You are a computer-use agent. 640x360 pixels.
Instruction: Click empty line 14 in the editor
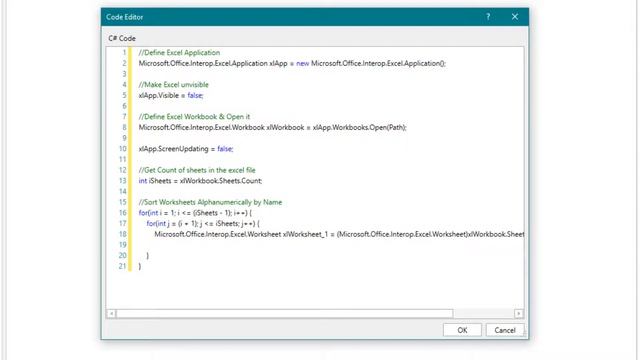click(327, 191)
